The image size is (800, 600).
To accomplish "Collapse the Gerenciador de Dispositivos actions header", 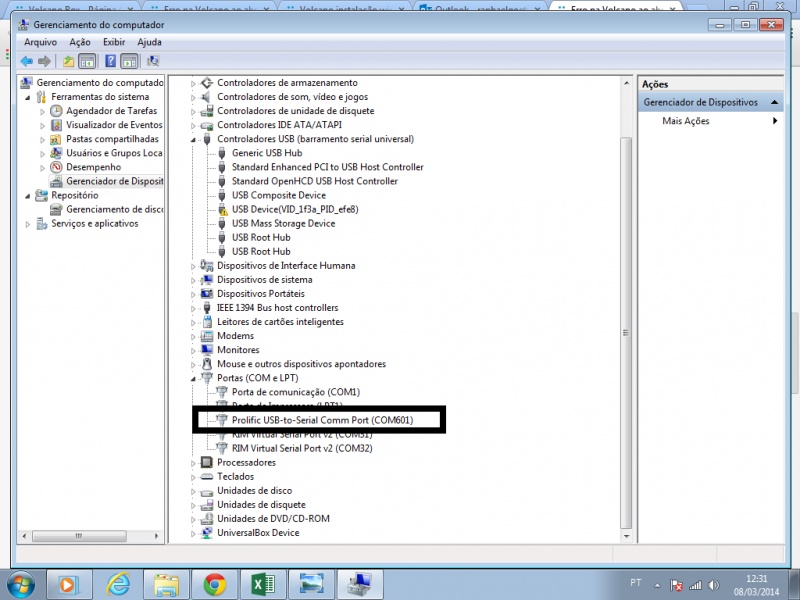I will point(774,102).
